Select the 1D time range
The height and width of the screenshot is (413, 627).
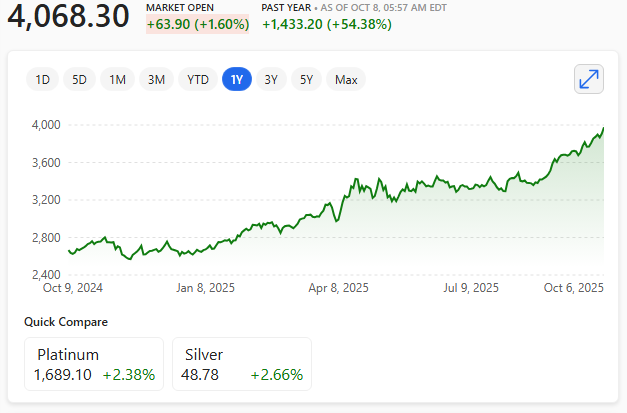42,80
